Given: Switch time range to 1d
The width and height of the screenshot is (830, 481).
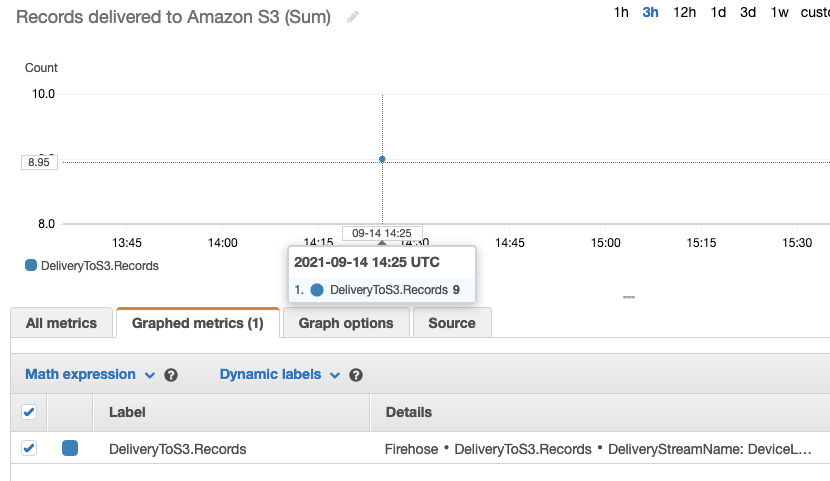Looking at the screenshot, I should (718, 13).
